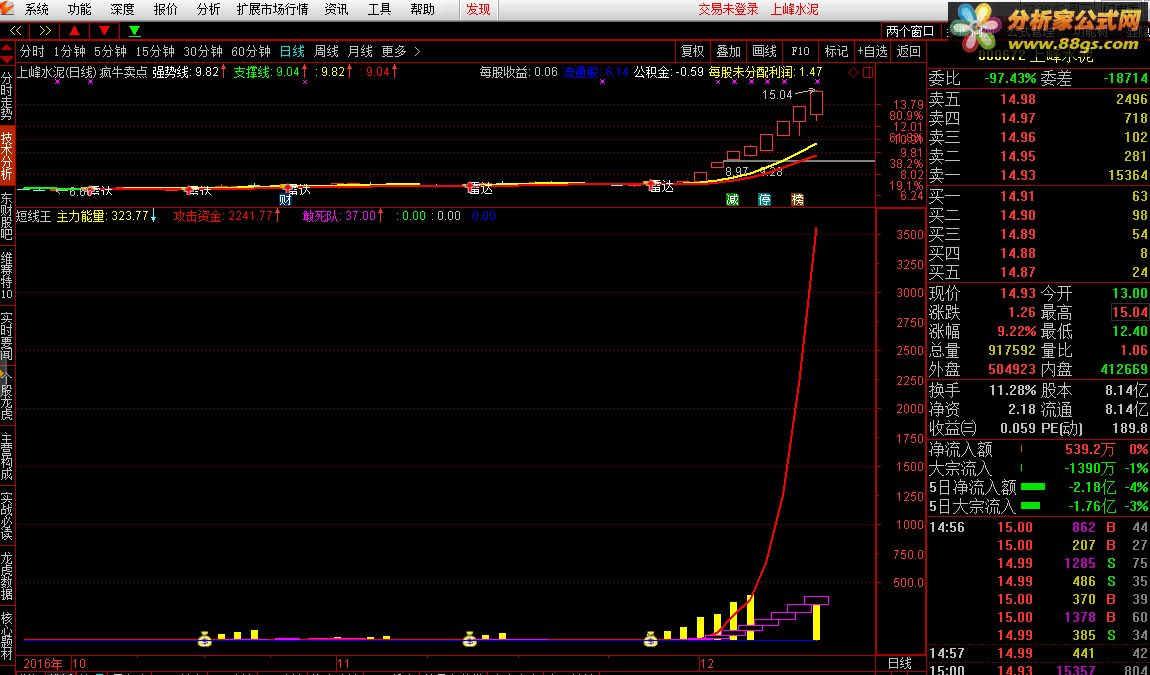Image resolution: width=1150 pixels, height=675 pixels.
Task: Click the red split-panel square icon
Action: (868, 73)
